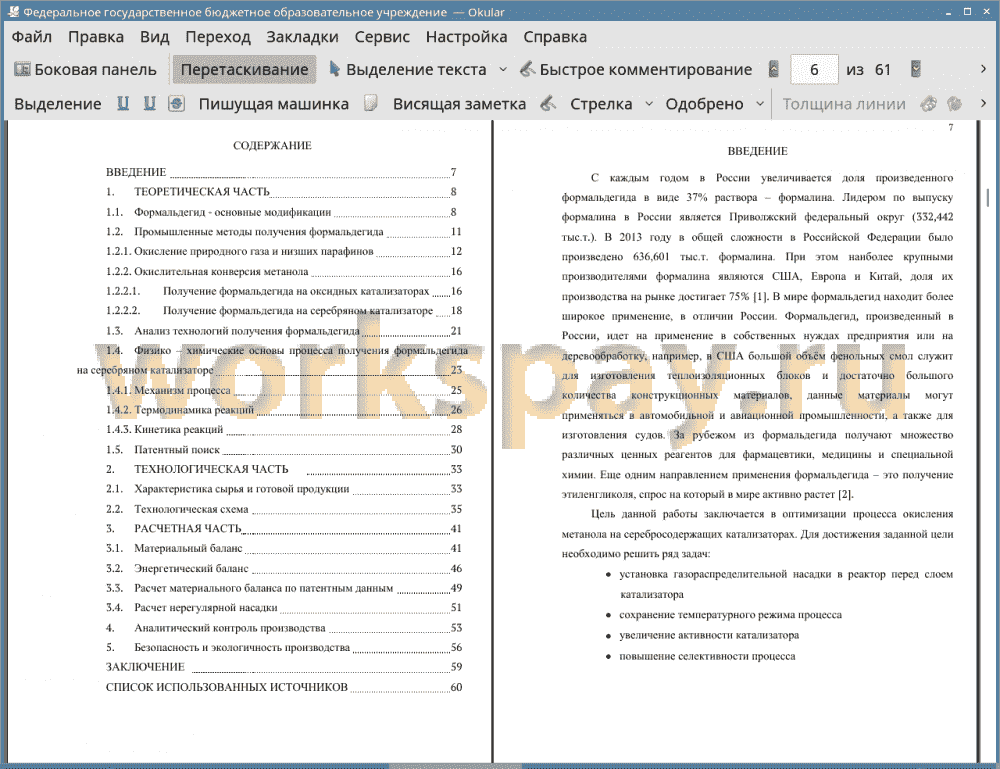Click the inline note icon before Висящая заметка
This screenshot has height=769, width=1000.
pyautogui.click(x=371, y=104)
